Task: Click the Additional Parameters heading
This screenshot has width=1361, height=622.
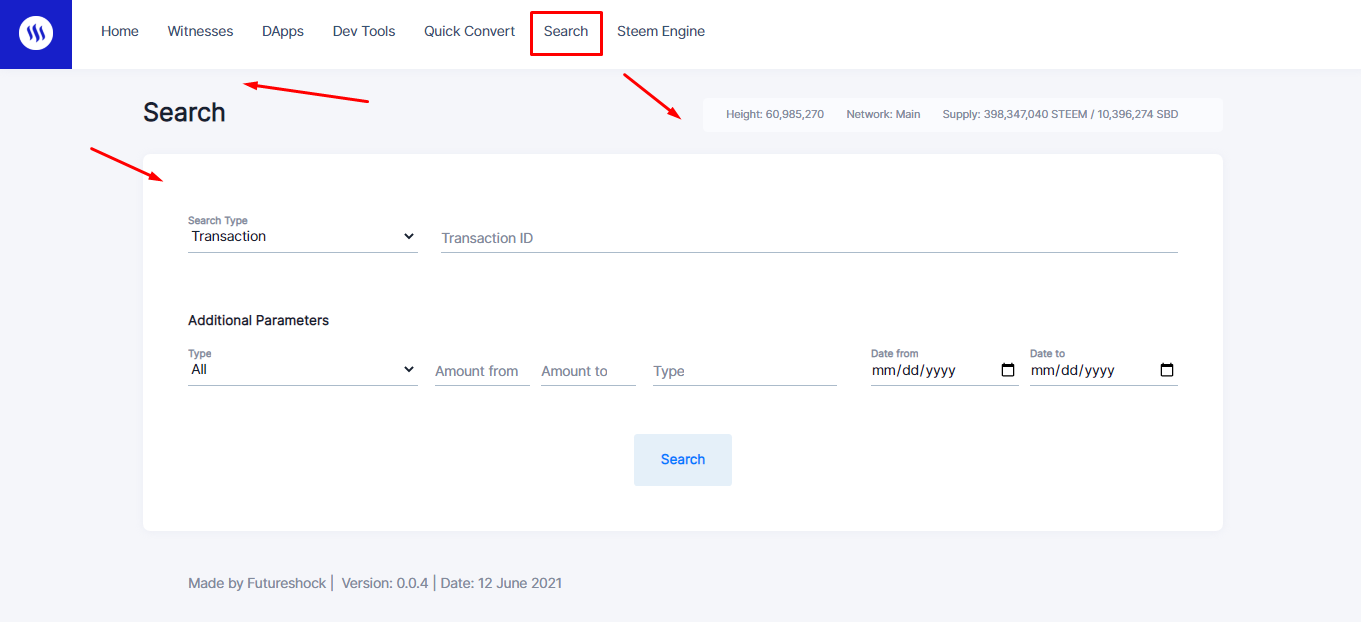Action: 258,321
